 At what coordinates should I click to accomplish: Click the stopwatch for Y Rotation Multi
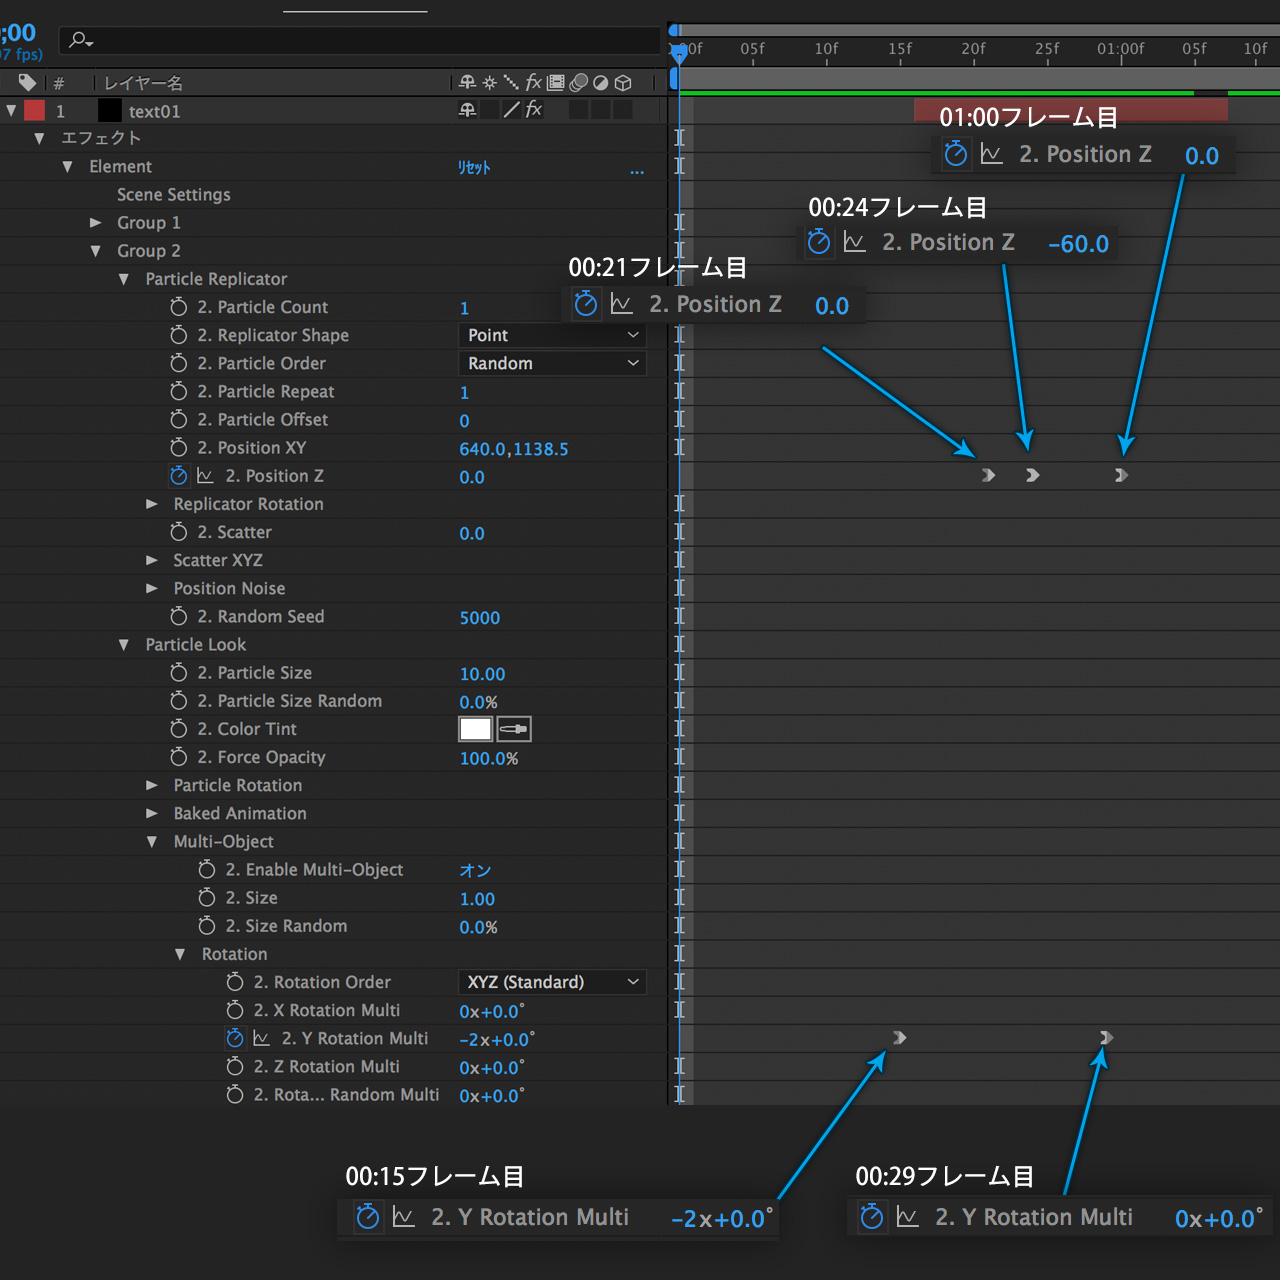[x=235, y=1038]
